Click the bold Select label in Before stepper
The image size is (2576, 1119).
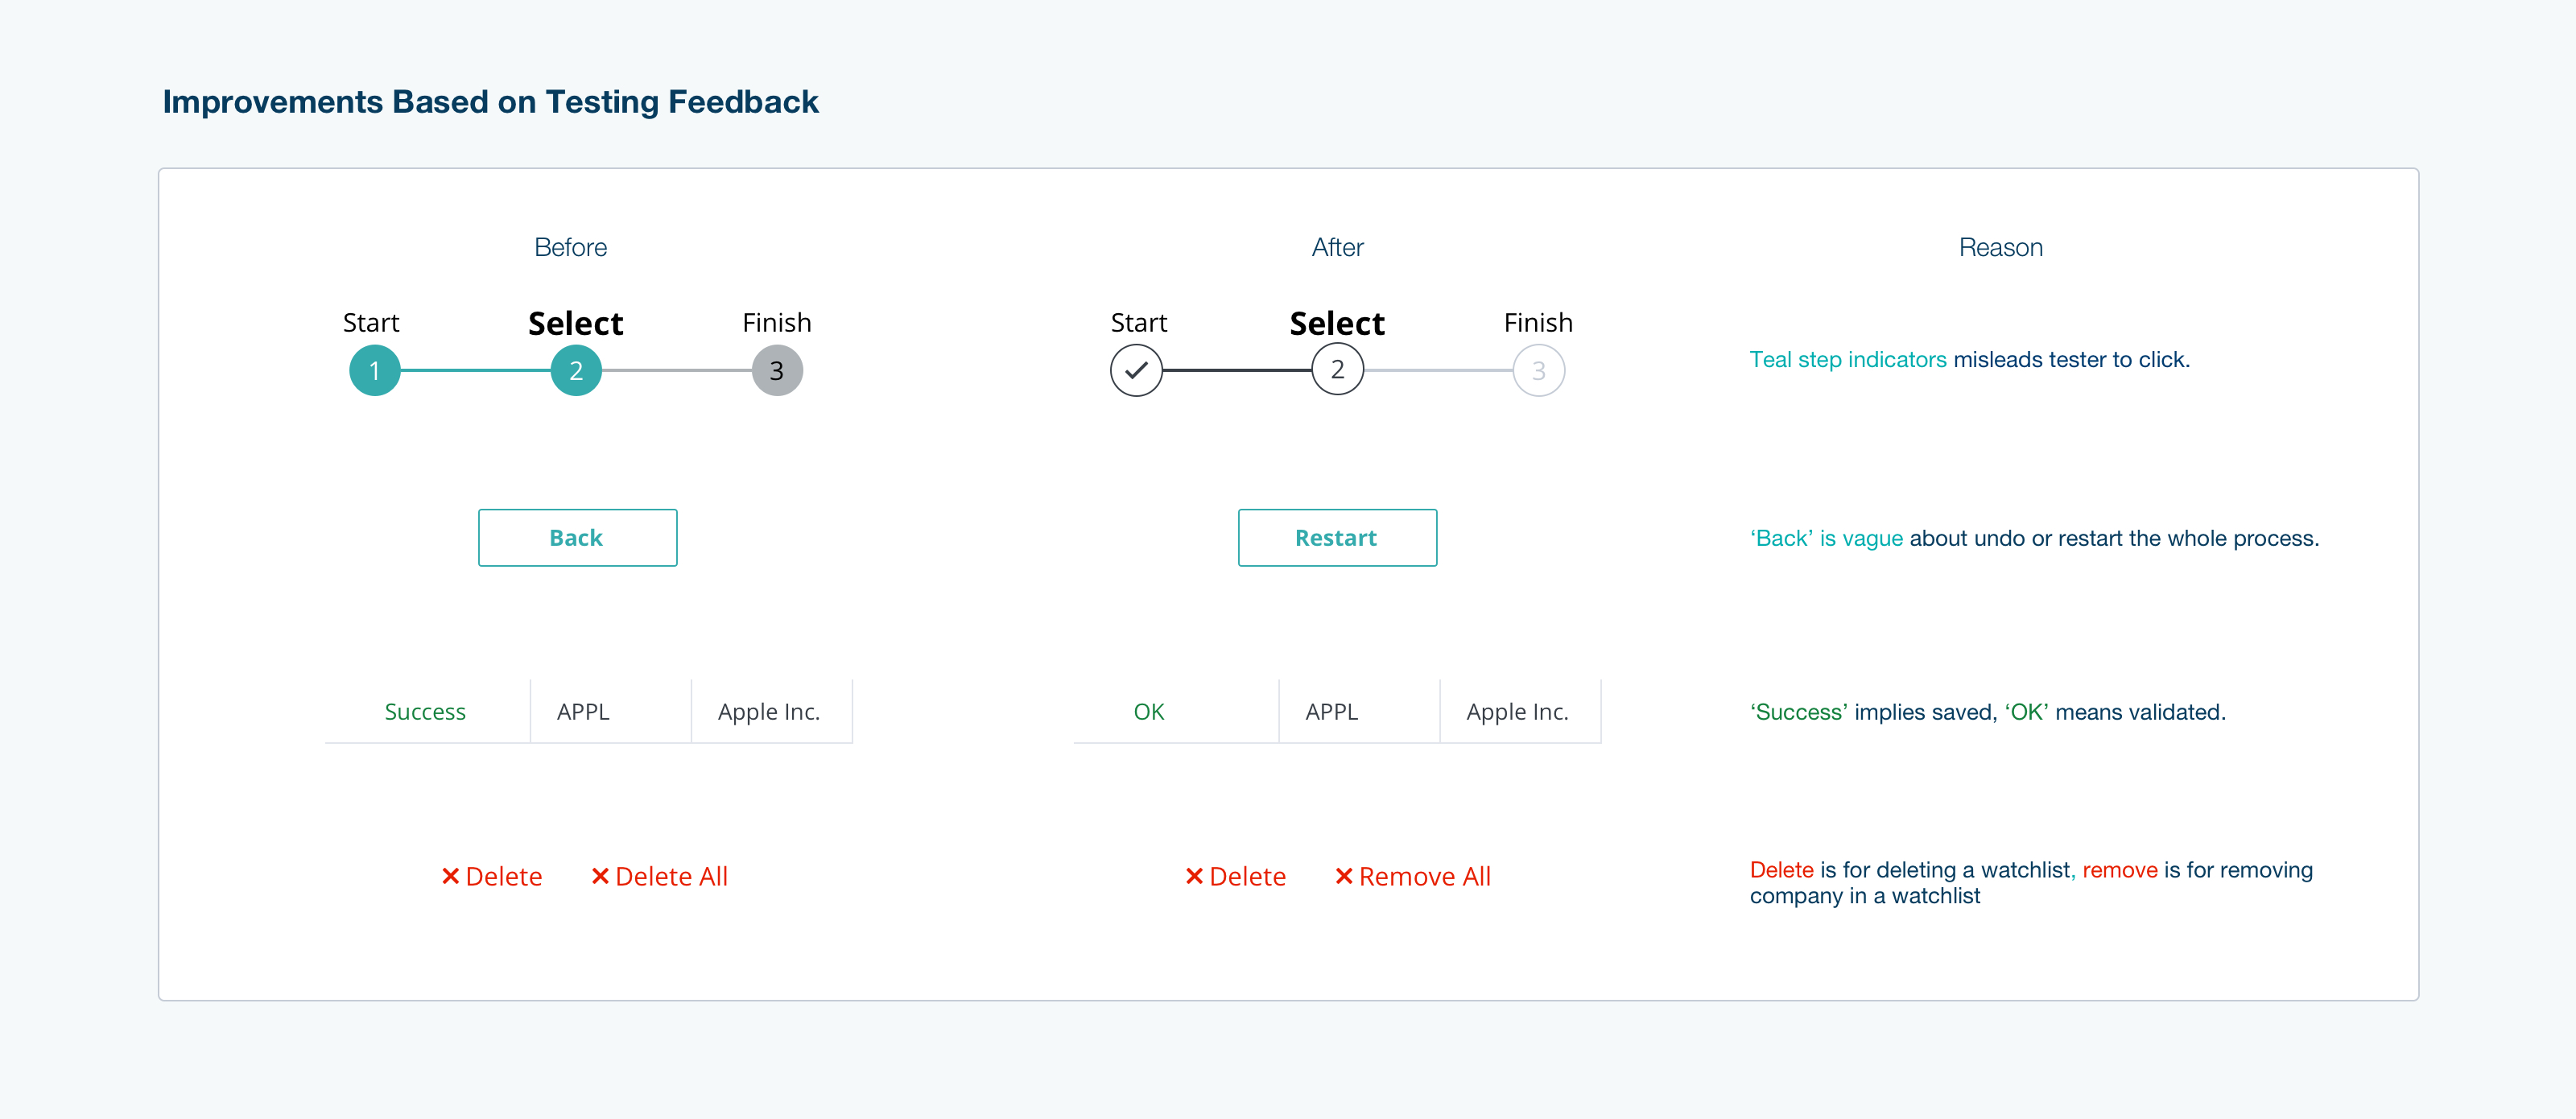[x=575, y=323]
